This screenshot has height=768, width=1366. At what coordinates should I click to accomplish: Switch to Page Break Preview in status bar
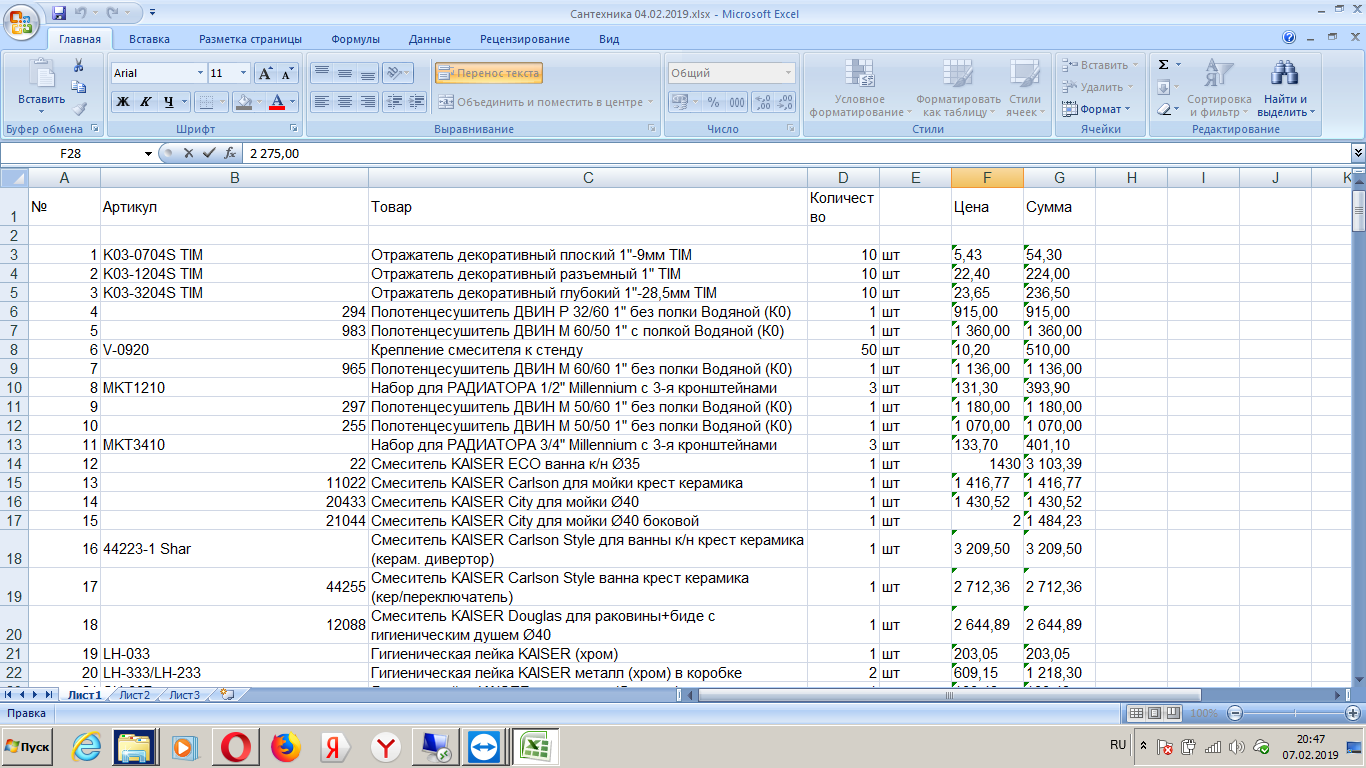1174,713
